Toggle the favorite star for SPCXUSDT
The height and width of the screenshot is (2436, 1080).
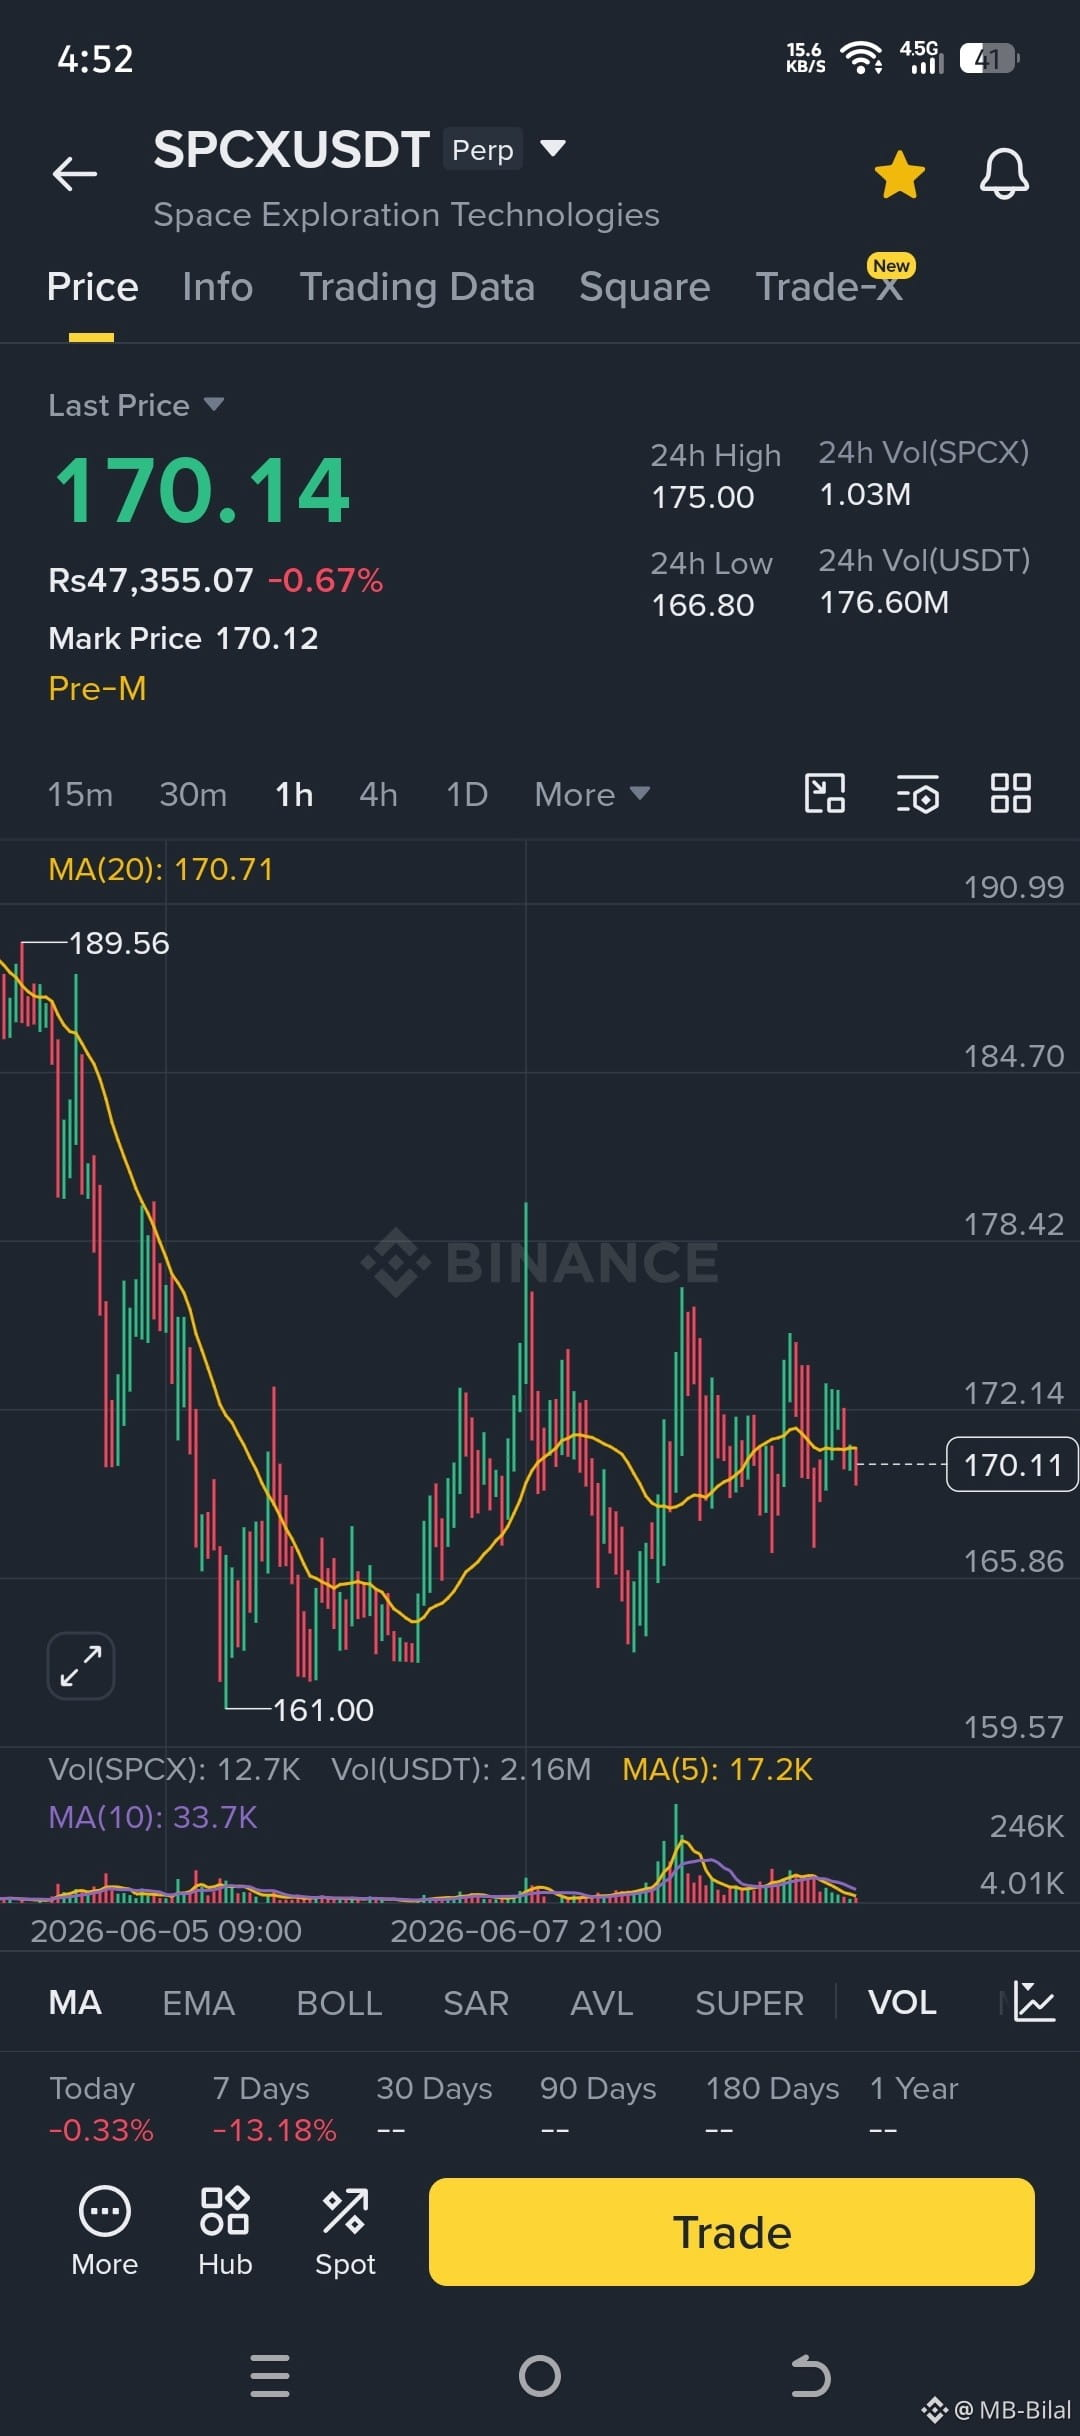coord(899,174)
